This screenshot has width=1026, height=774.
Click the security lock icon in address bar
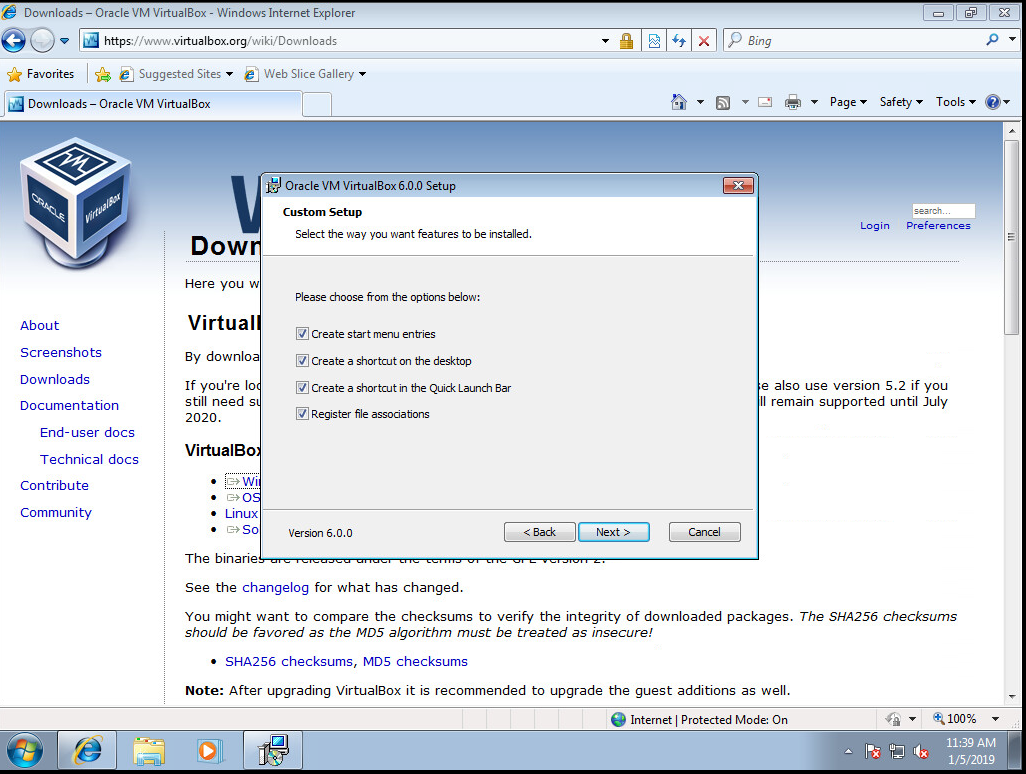626,41
